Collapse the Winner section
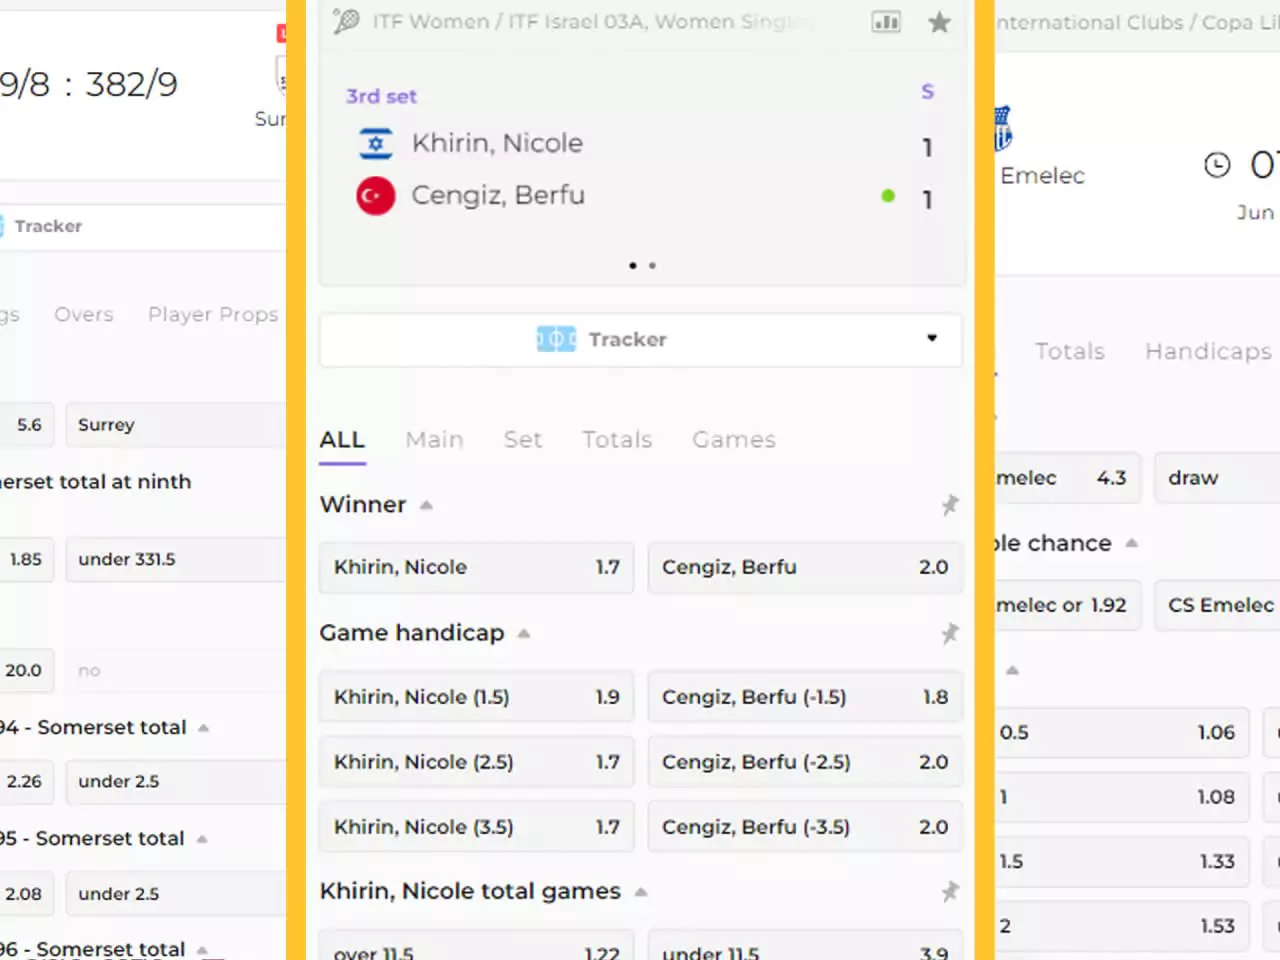Screen dimensions: 1280x960 coord(424,504)
